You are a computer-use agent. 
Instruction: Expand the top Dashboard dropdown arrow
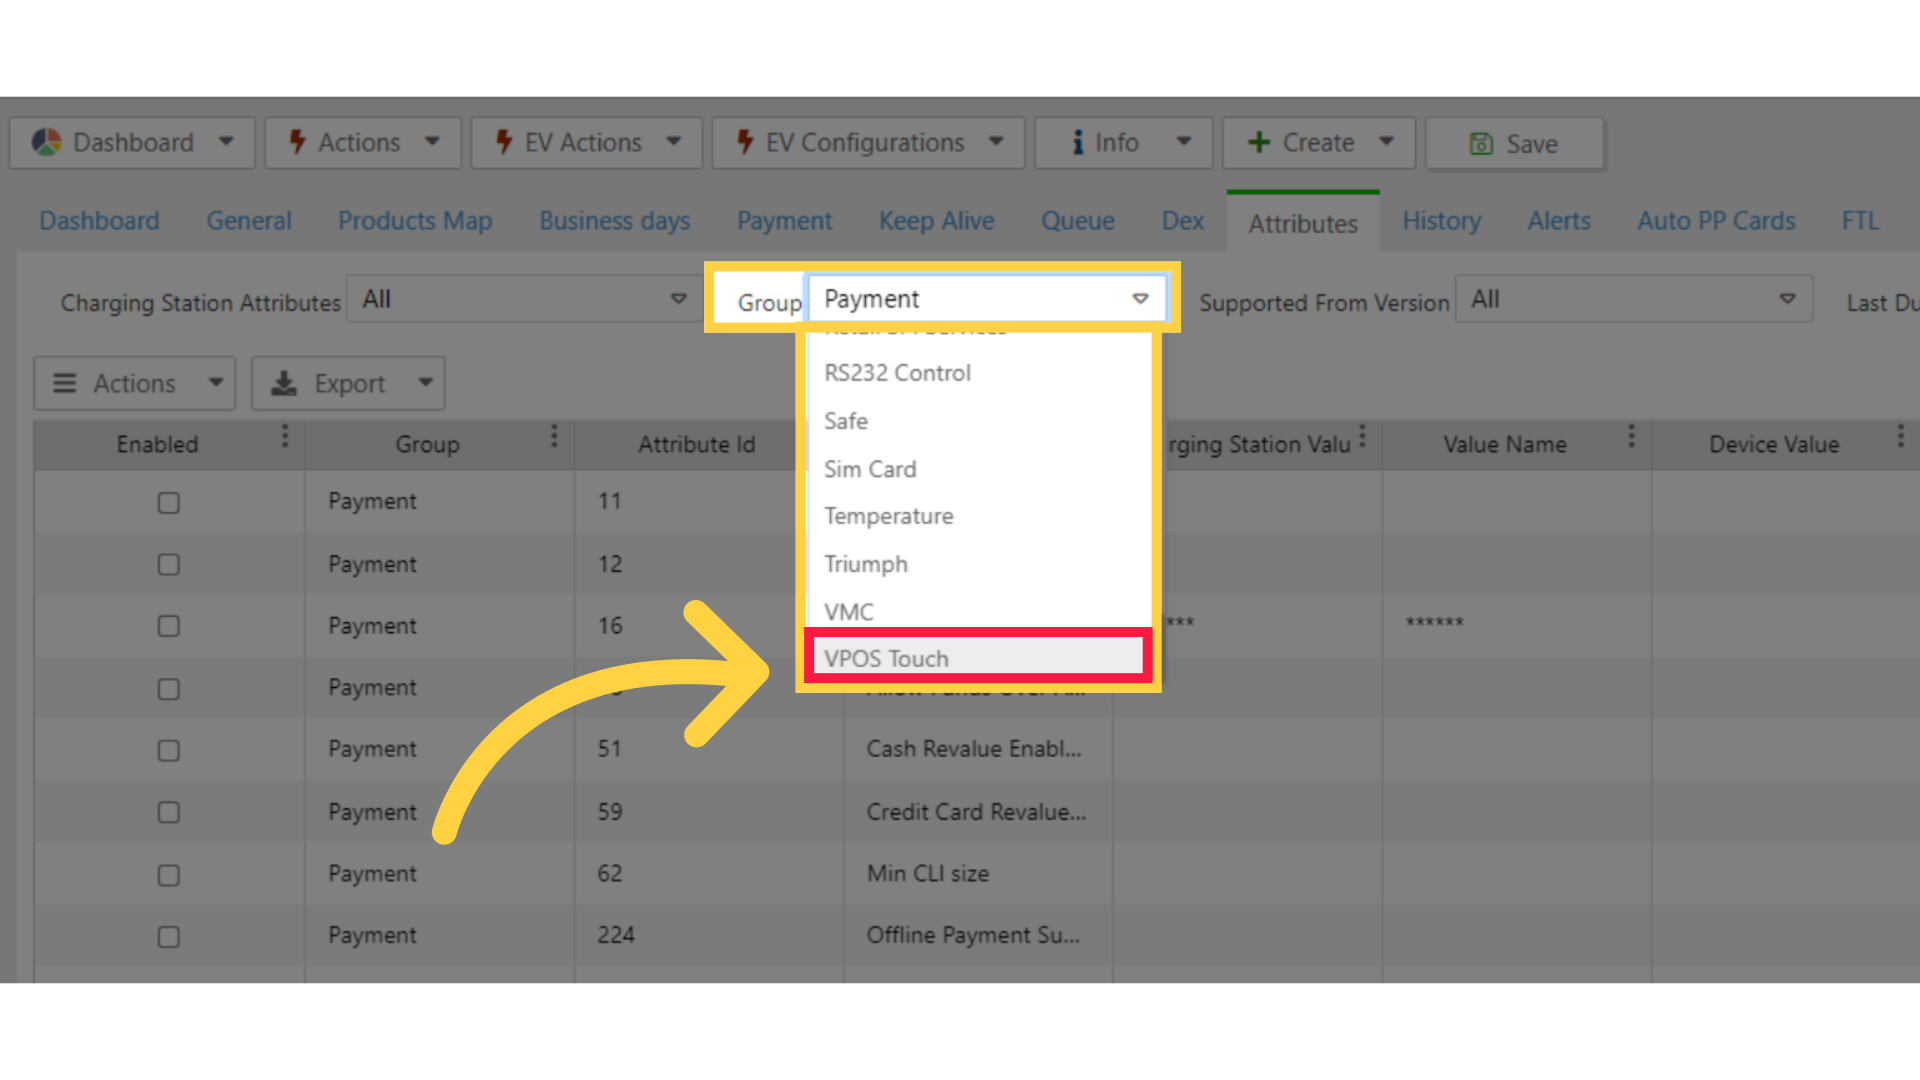point(227,142)
